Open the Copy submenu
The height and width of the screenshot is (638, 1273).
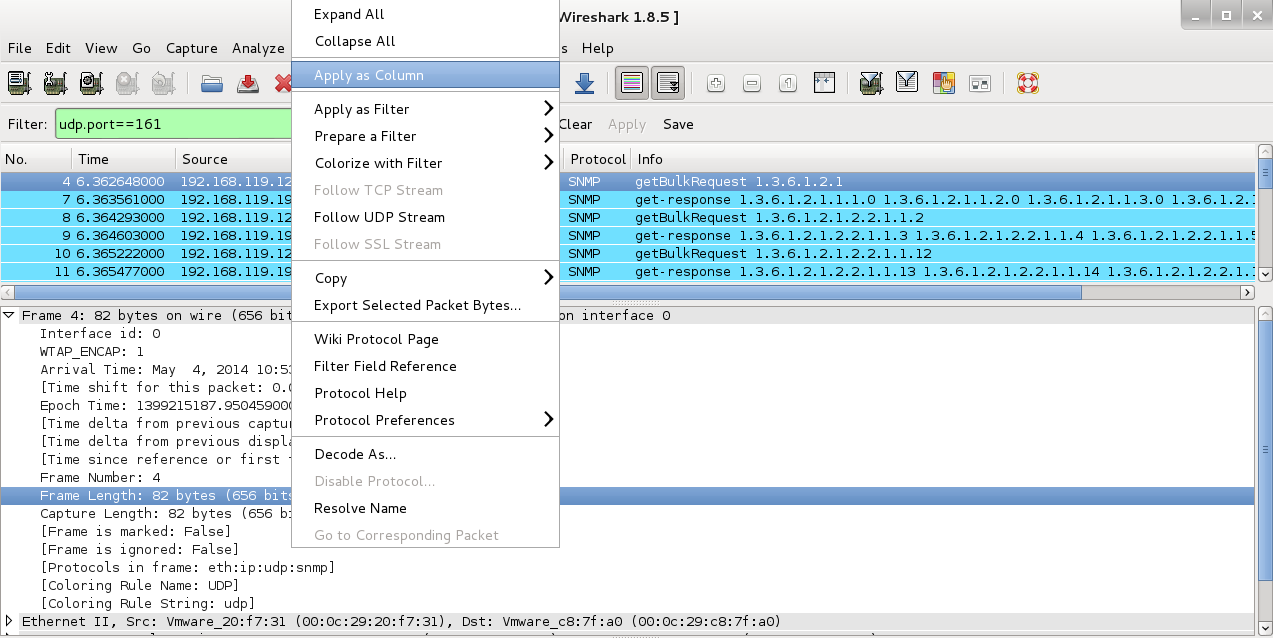425,278
